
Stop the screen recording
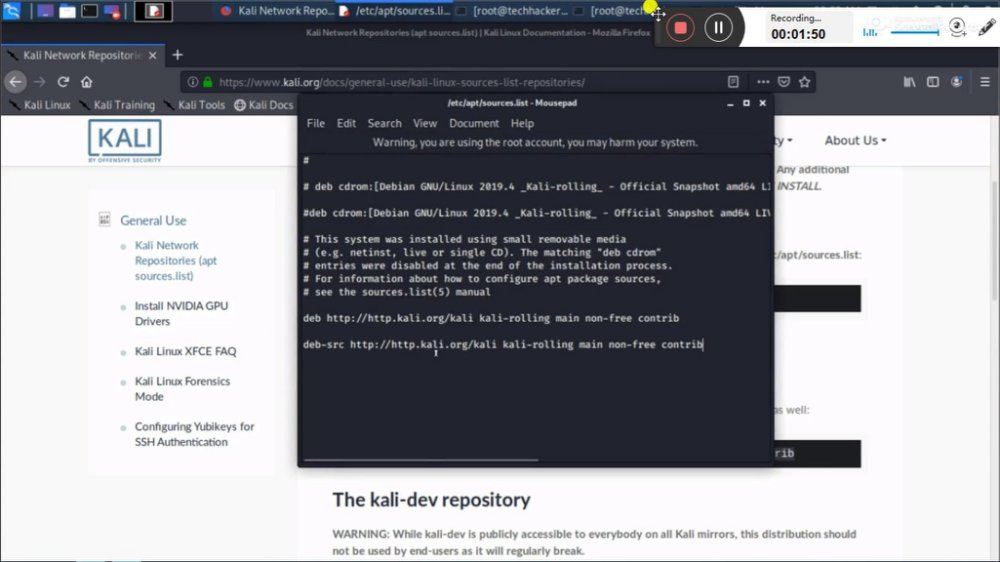pyautogui.click(x=680, y=27)
